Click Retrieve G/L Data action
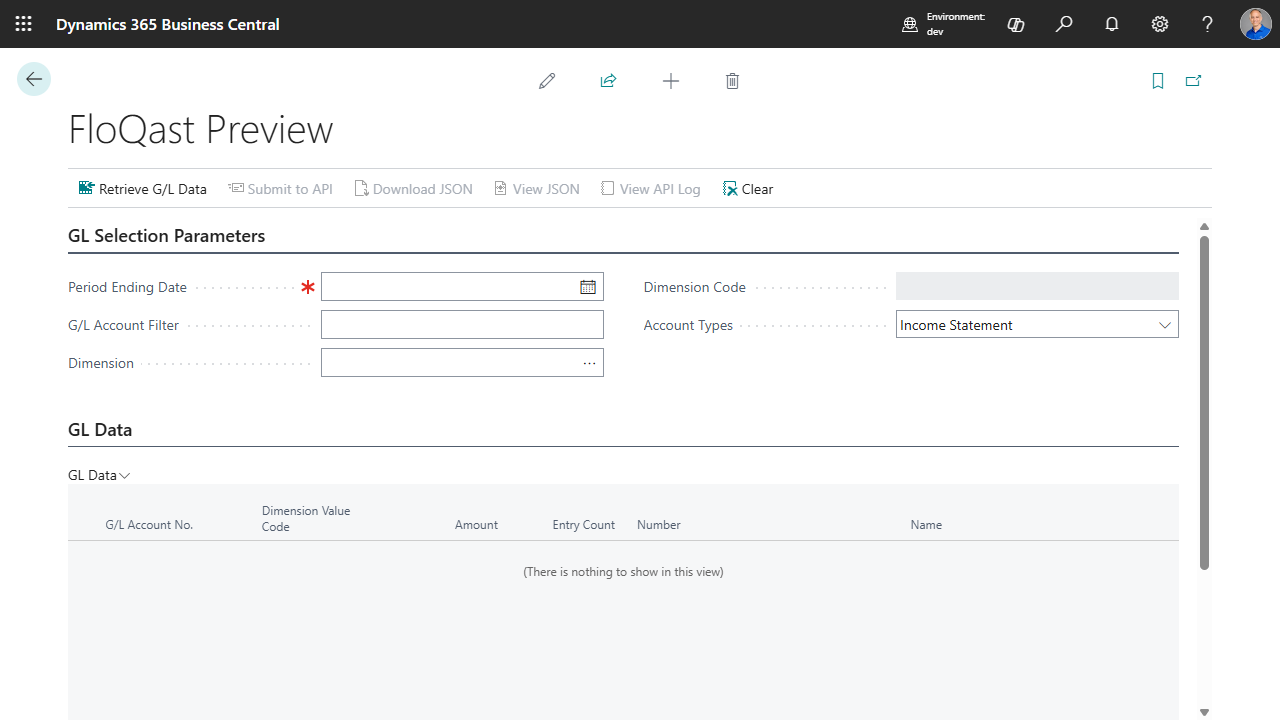Image resolution: width=1280 pixels, height=720 pixels. 143,189
